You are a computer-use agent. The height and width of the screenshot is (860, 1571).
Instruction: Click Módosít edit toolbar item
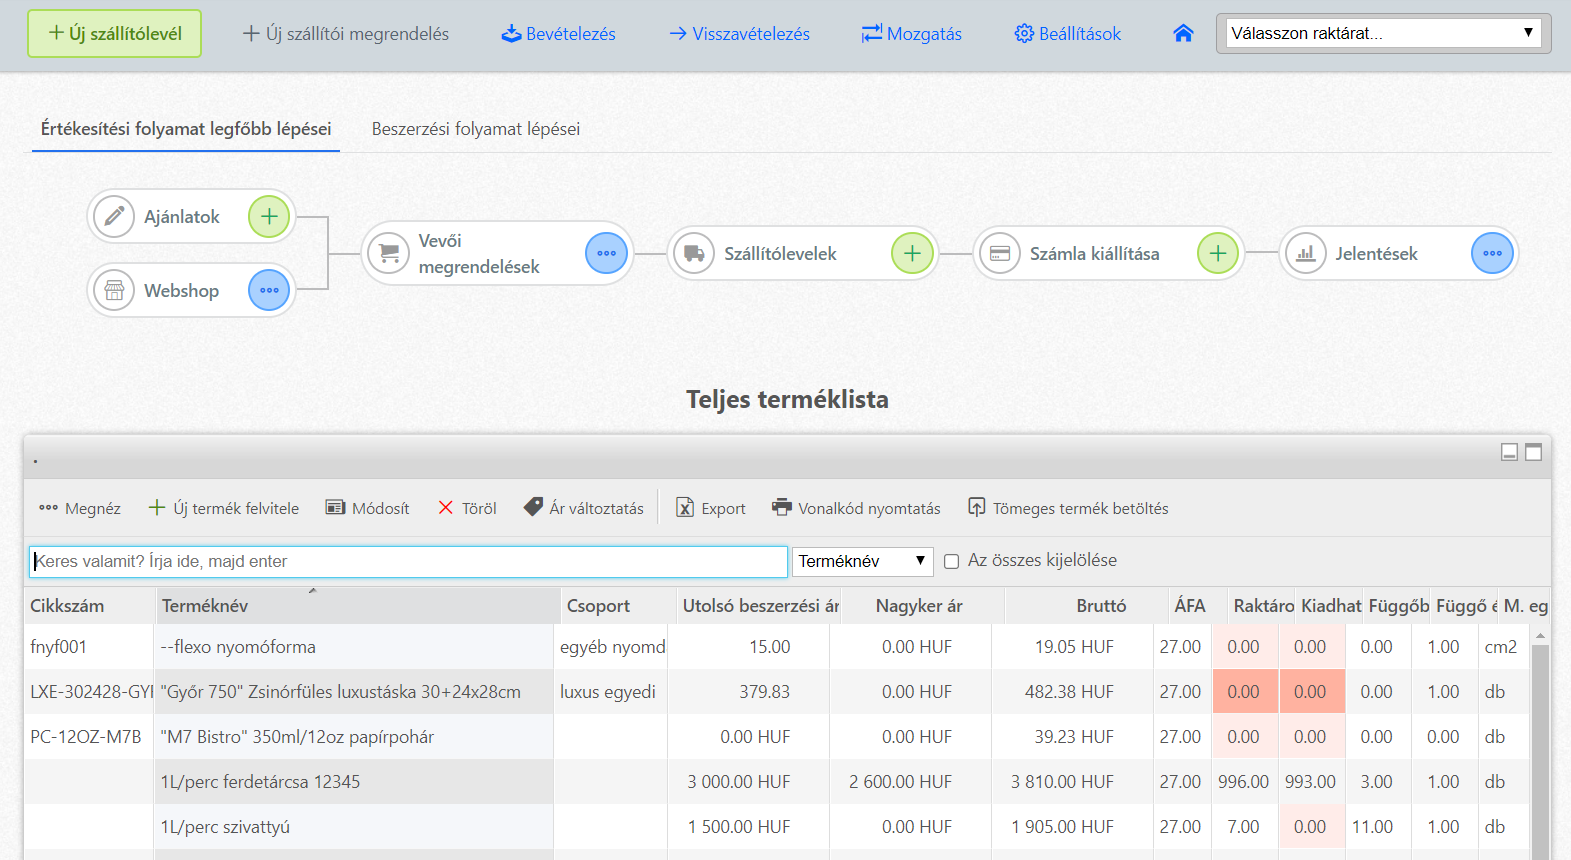(x=368, y=508)
